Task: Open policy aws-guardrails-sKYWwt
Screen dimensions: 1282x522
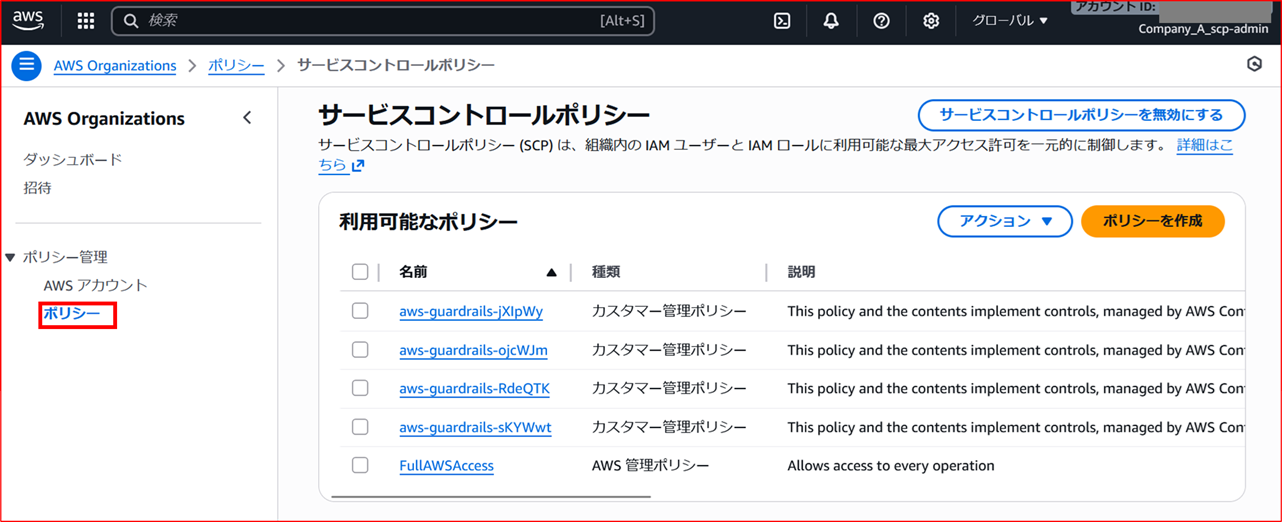Action: pyautogui.click(x=475, y=427)
